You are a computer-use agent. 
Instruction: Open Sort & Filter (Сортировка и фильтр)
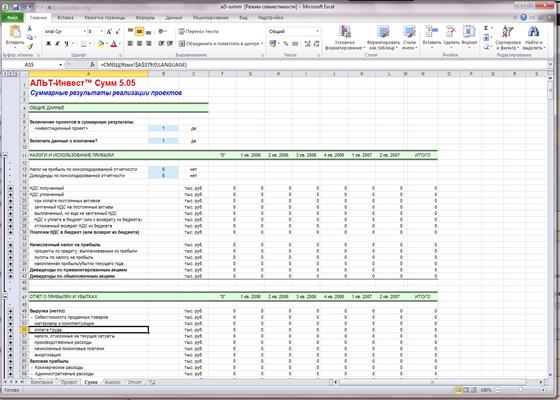point(508,38)
